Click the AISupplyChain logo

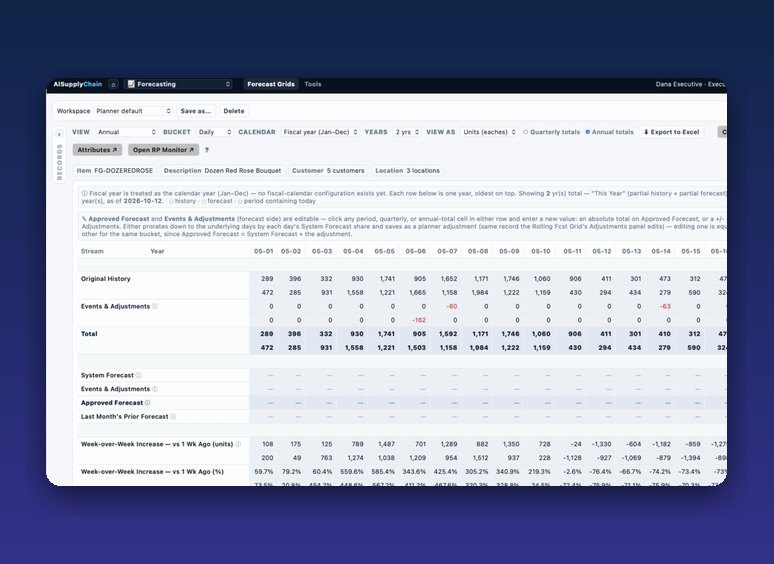77,84
